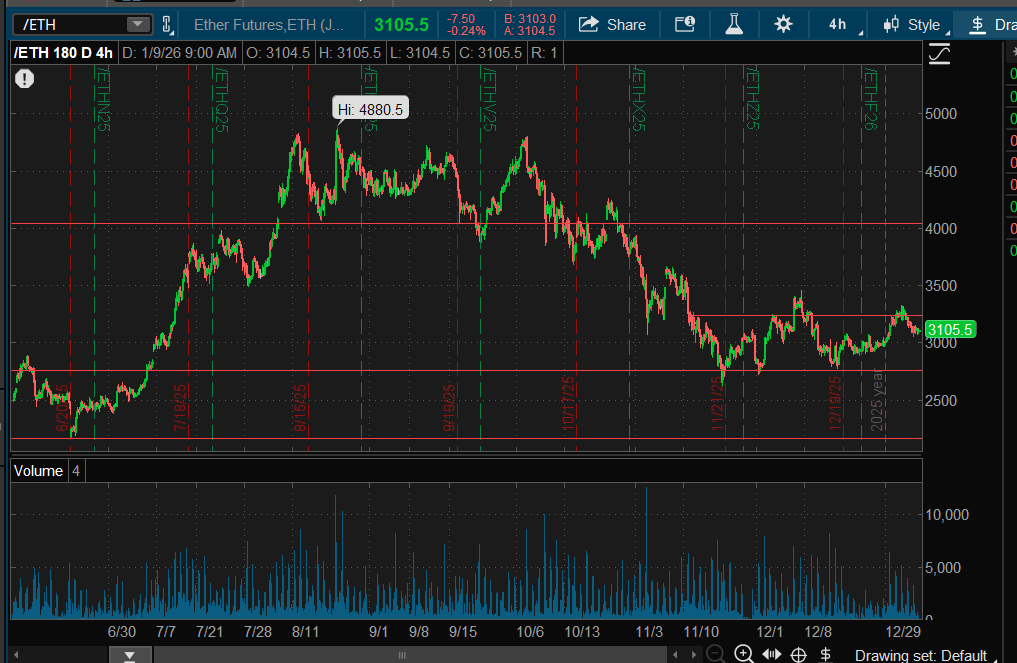
Task: Click the green 3105.5 last price label
Action: click(x=950, y=330)
